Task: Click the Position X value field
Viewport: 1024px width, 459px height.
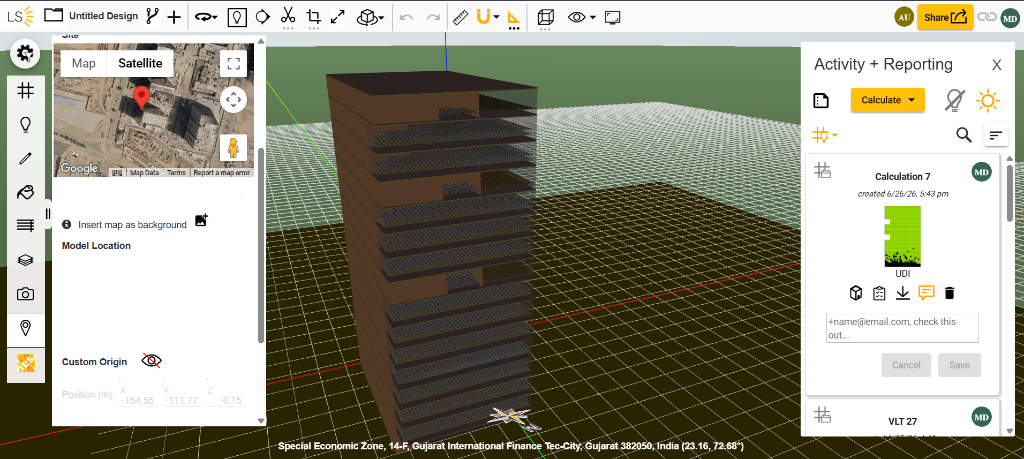Action: coord(139,400)
